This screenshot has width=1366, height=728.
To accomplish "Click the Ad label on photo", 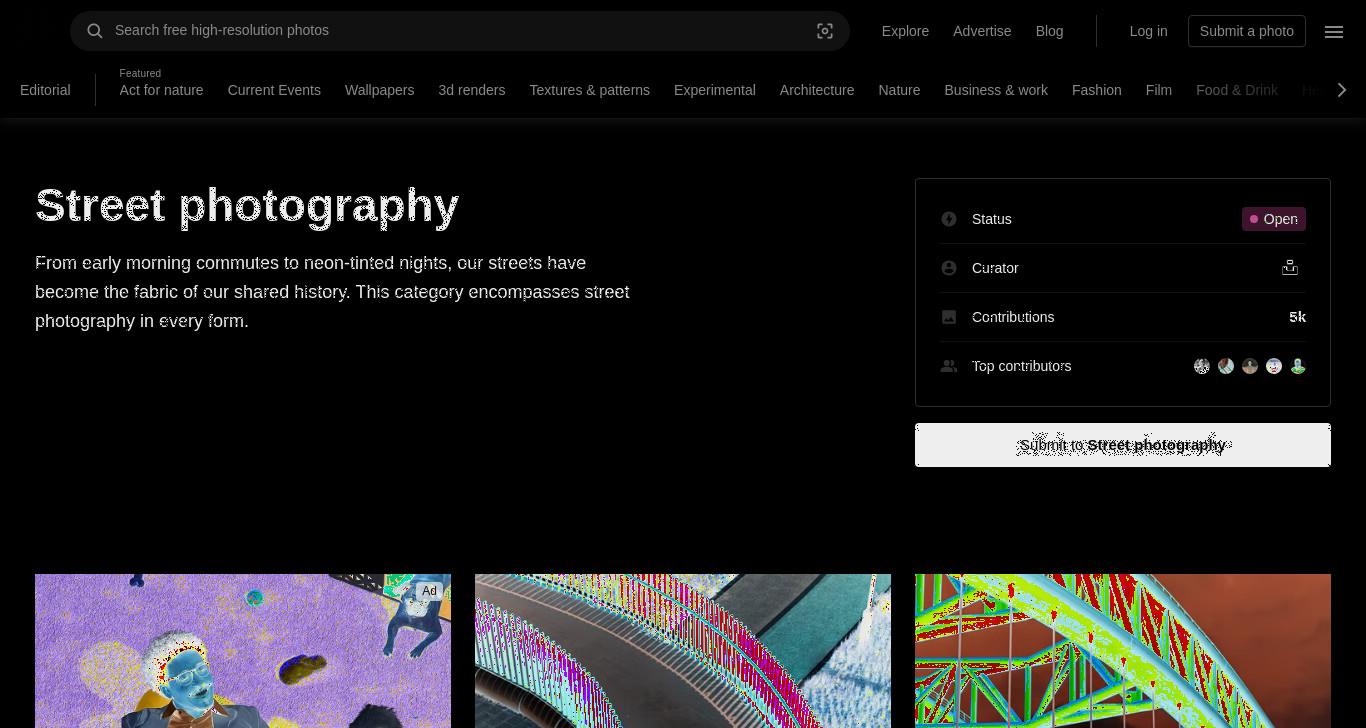I will point(429,591).
